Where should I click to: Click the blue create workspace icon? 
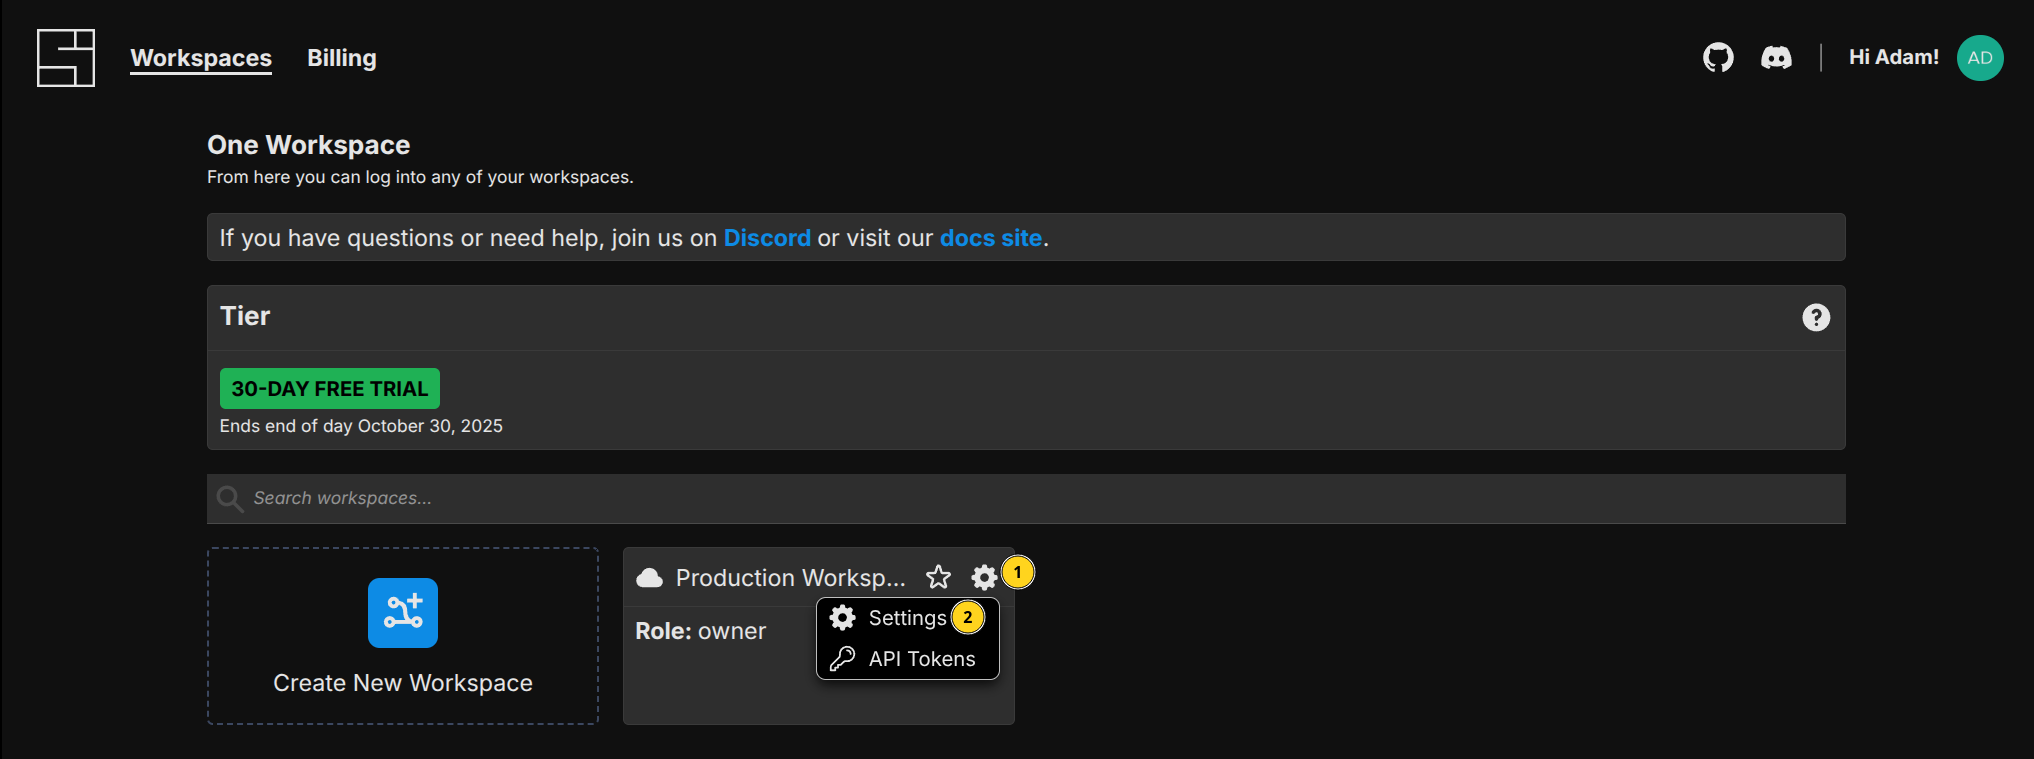[402, 612]
